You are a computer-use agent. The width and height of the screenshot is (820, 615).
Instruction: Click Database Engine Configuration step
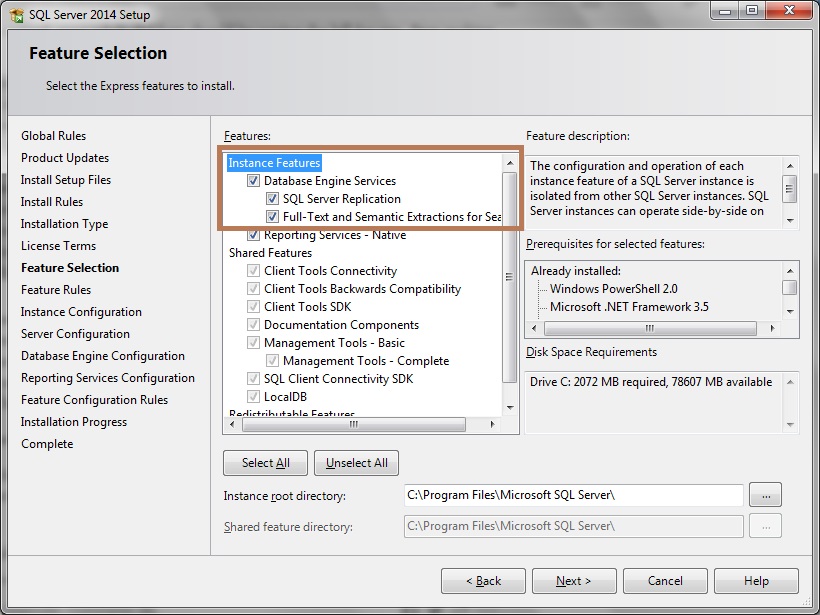coord(103,356)
